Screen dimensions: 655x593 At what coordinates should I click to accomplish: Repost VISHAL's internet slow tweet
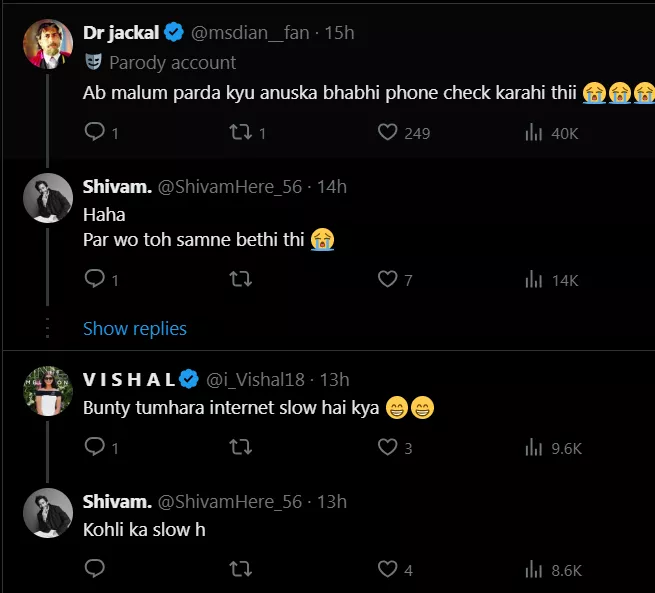(x=241, y=448)
